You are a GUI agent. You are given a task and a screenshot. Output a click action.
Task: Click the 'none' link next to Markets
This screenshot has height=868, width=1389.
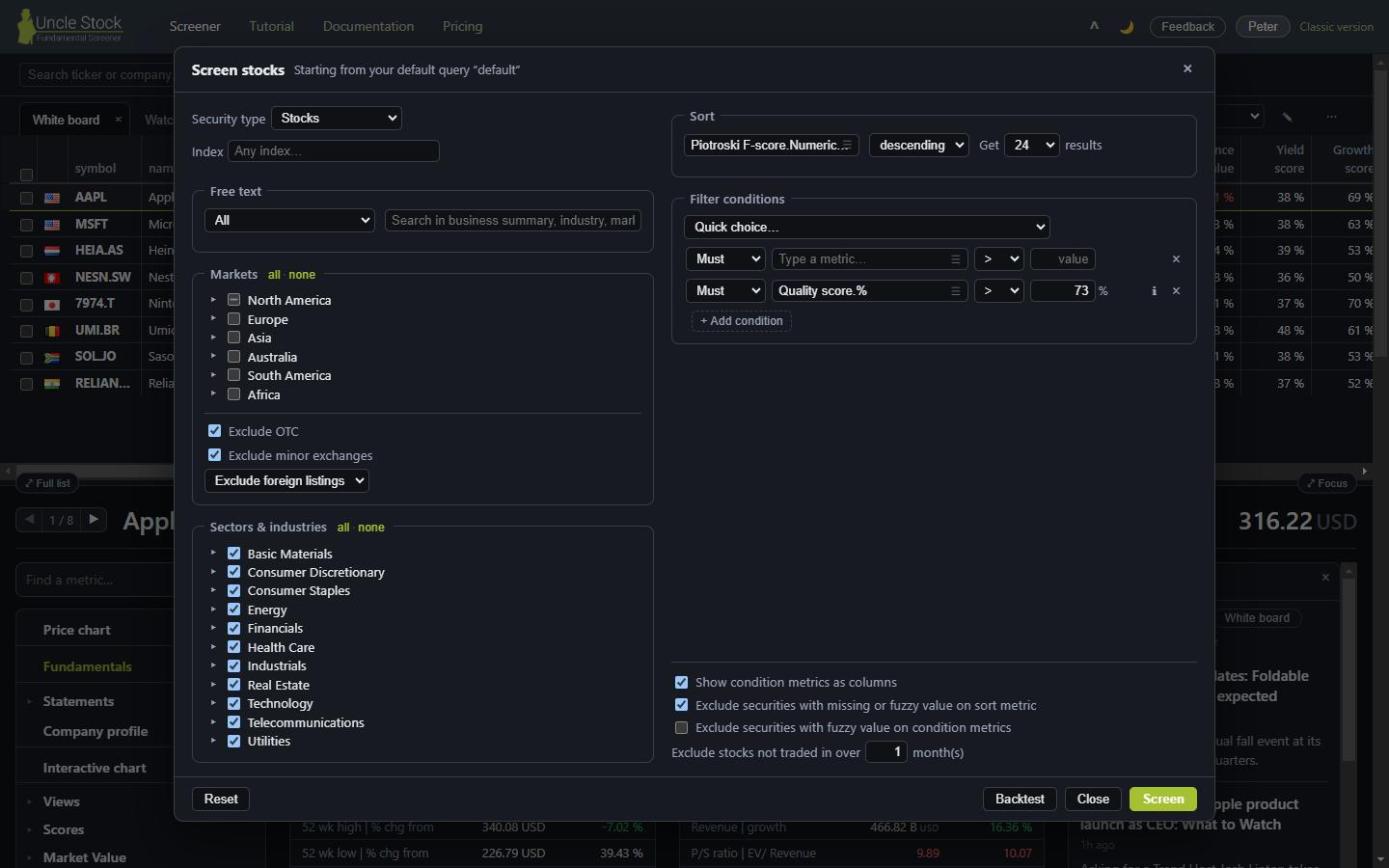coord(302,274)
